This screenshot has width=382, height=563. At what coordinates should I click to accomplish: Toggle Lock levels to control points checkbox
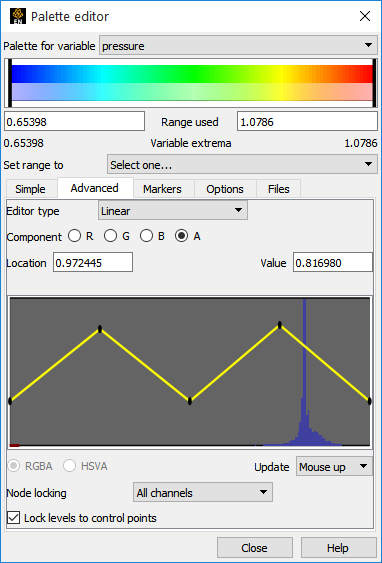pyautogui.click(x=14, y=518)
